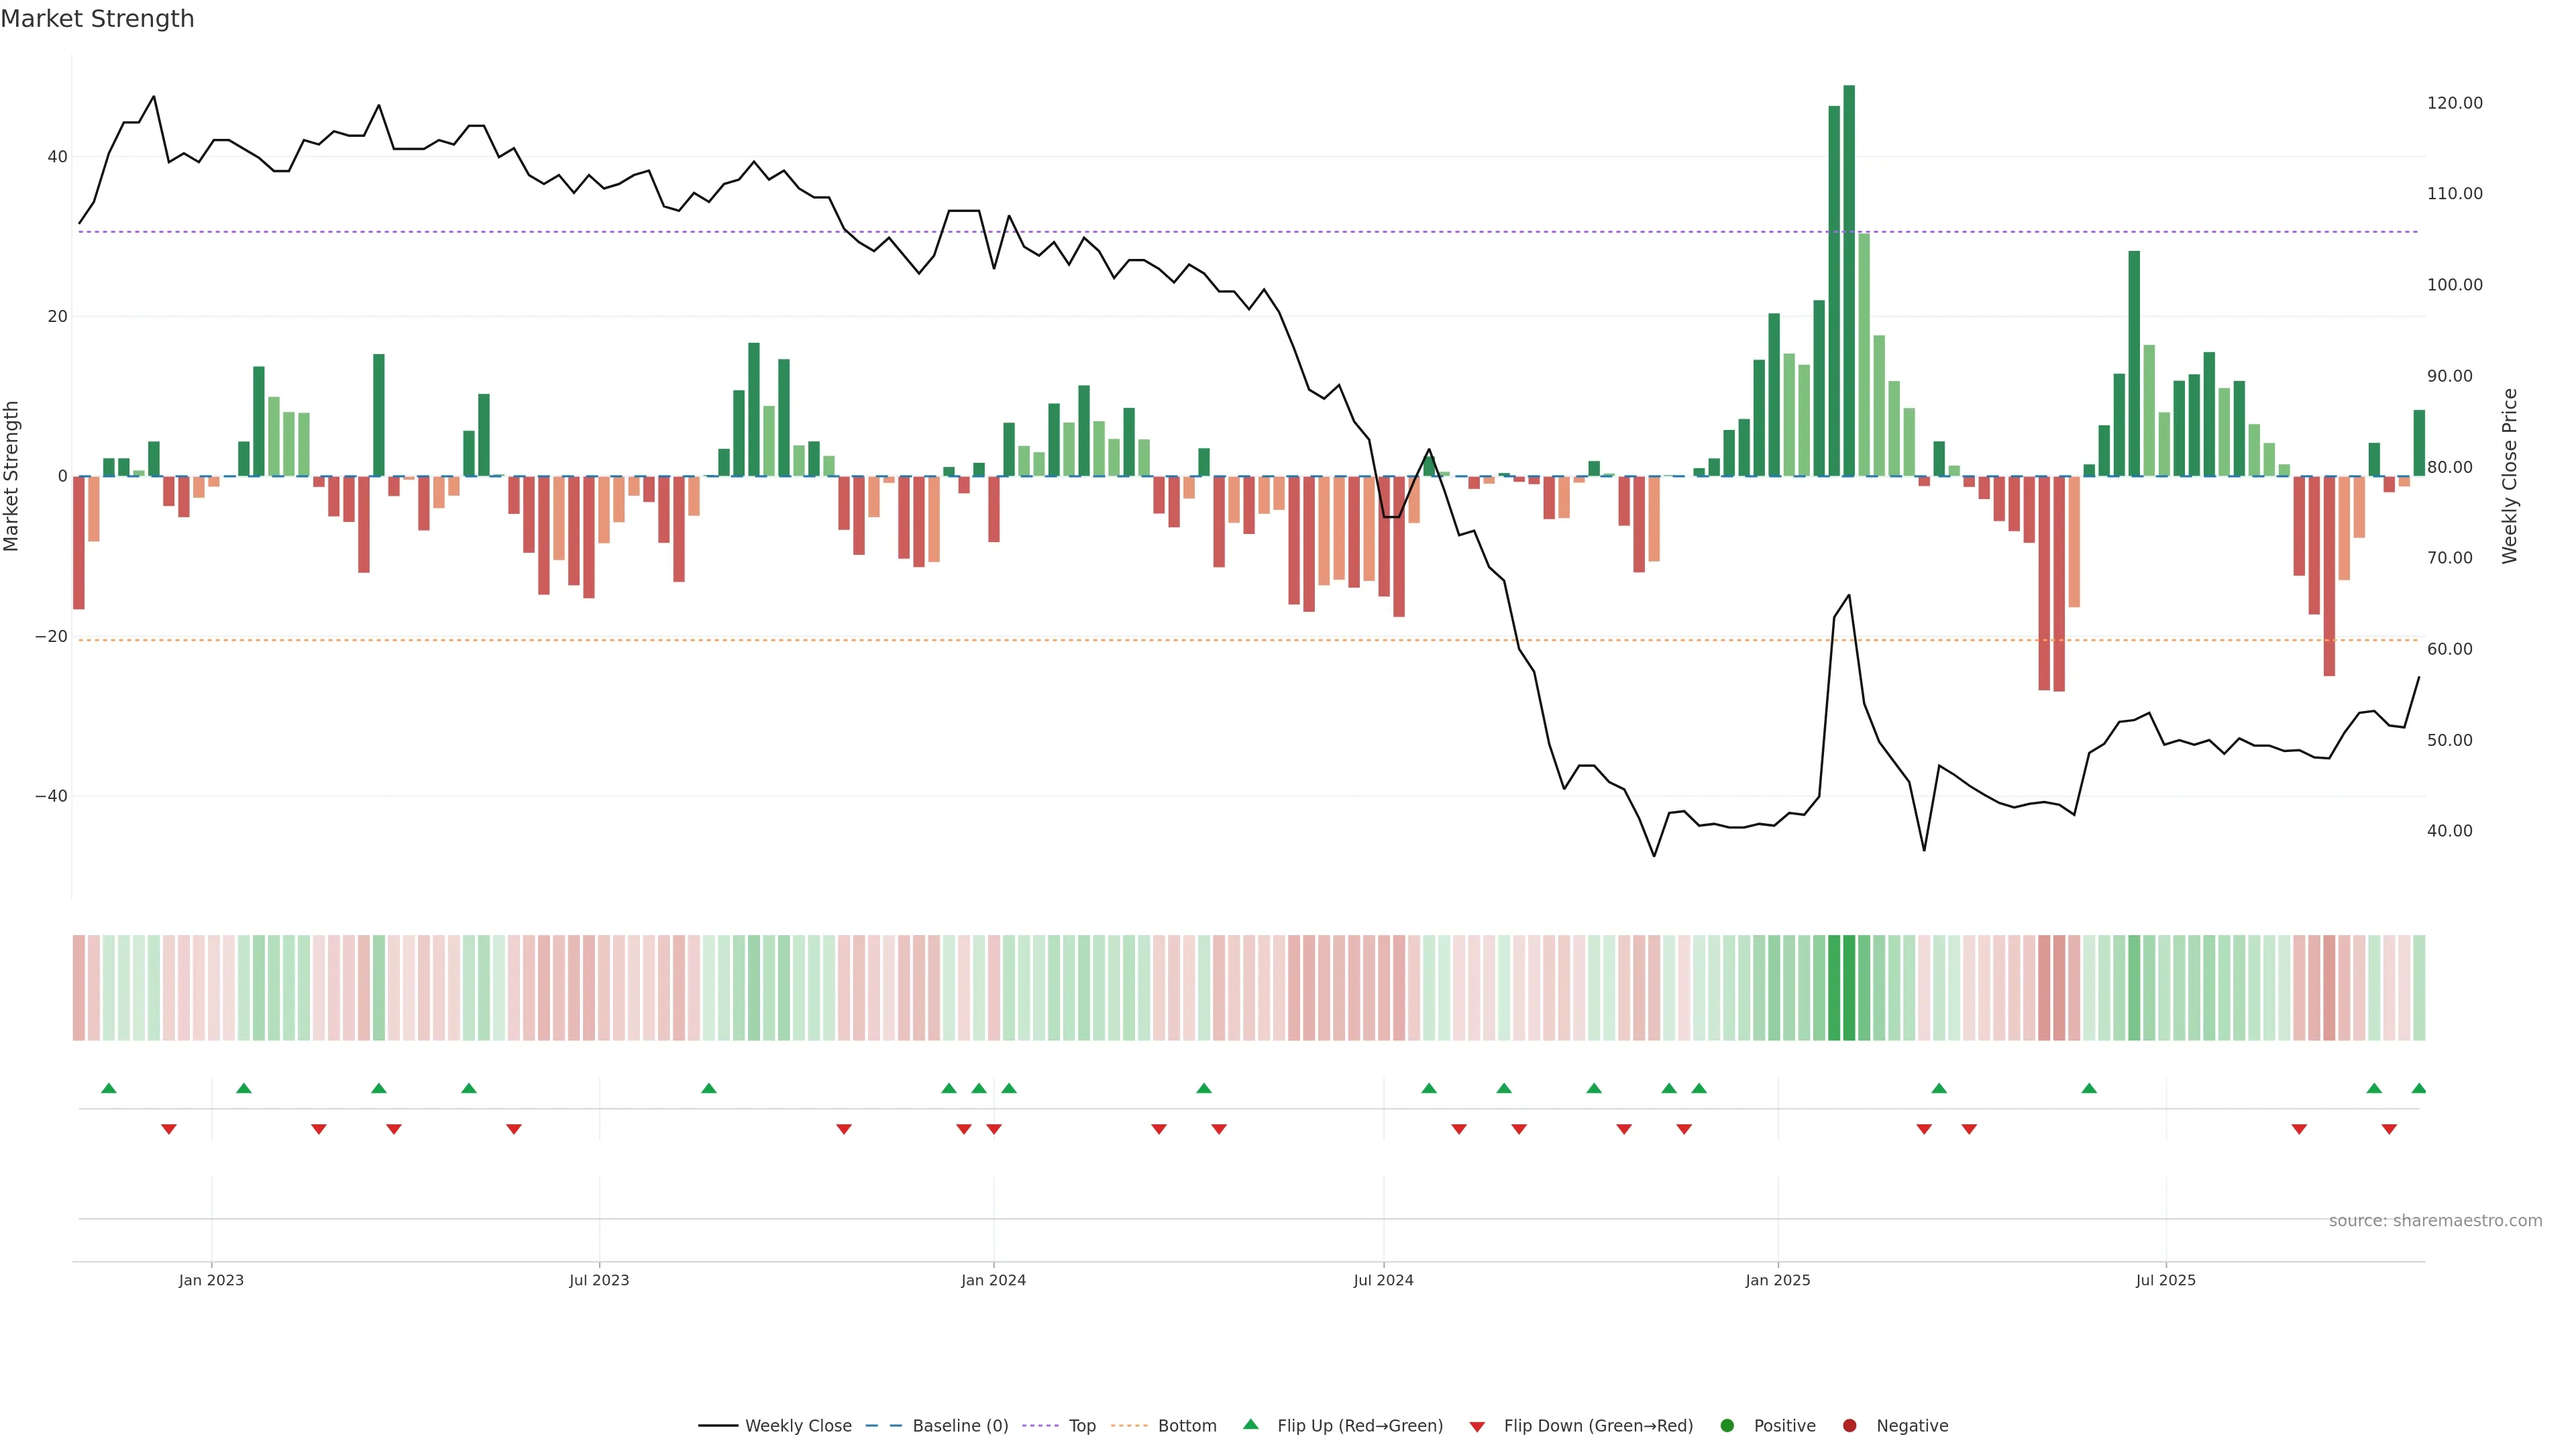This screenshot has height=1449, width=2576.
Task: Click first green flip-up triangle marker
Action: [109, 1088]
